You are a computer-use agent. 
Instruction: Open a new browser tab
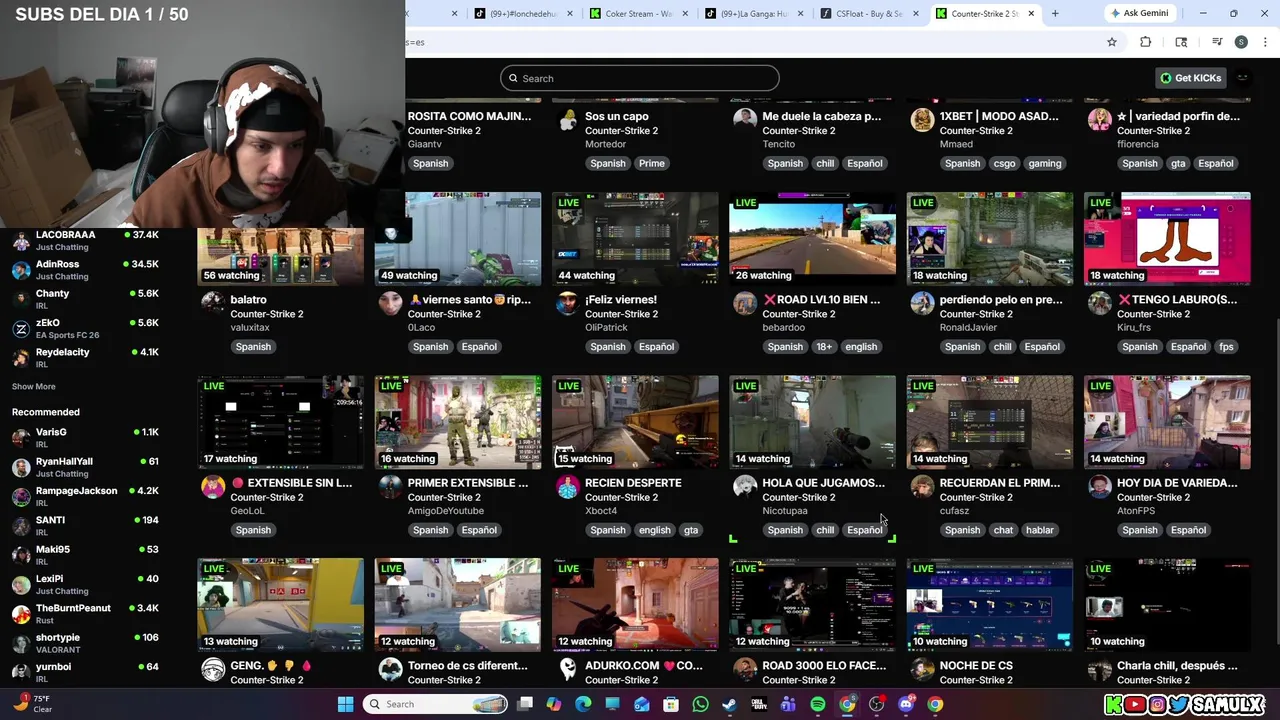point(1055,13)
